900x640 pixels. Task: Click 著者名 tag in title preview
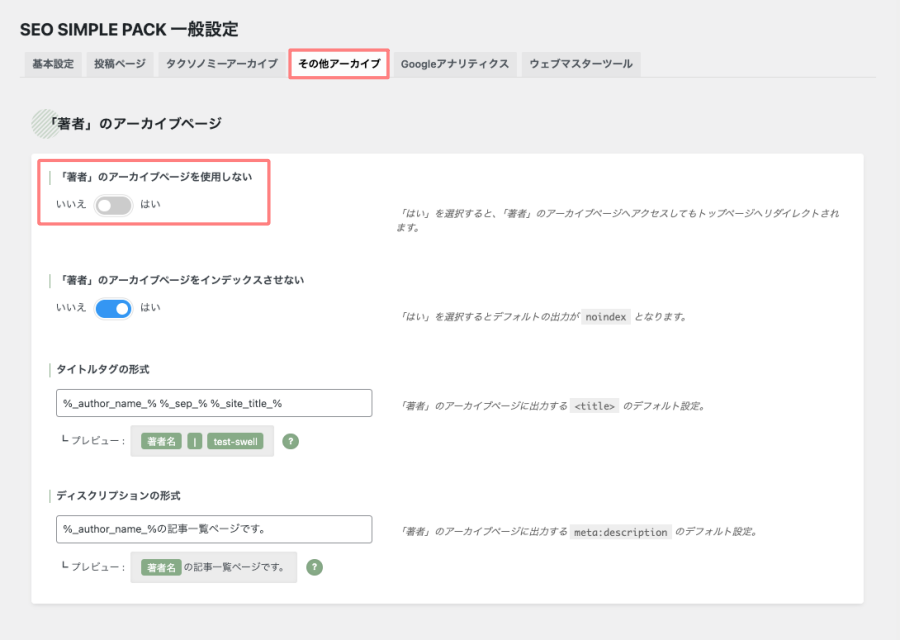click(x=161, y=441)
